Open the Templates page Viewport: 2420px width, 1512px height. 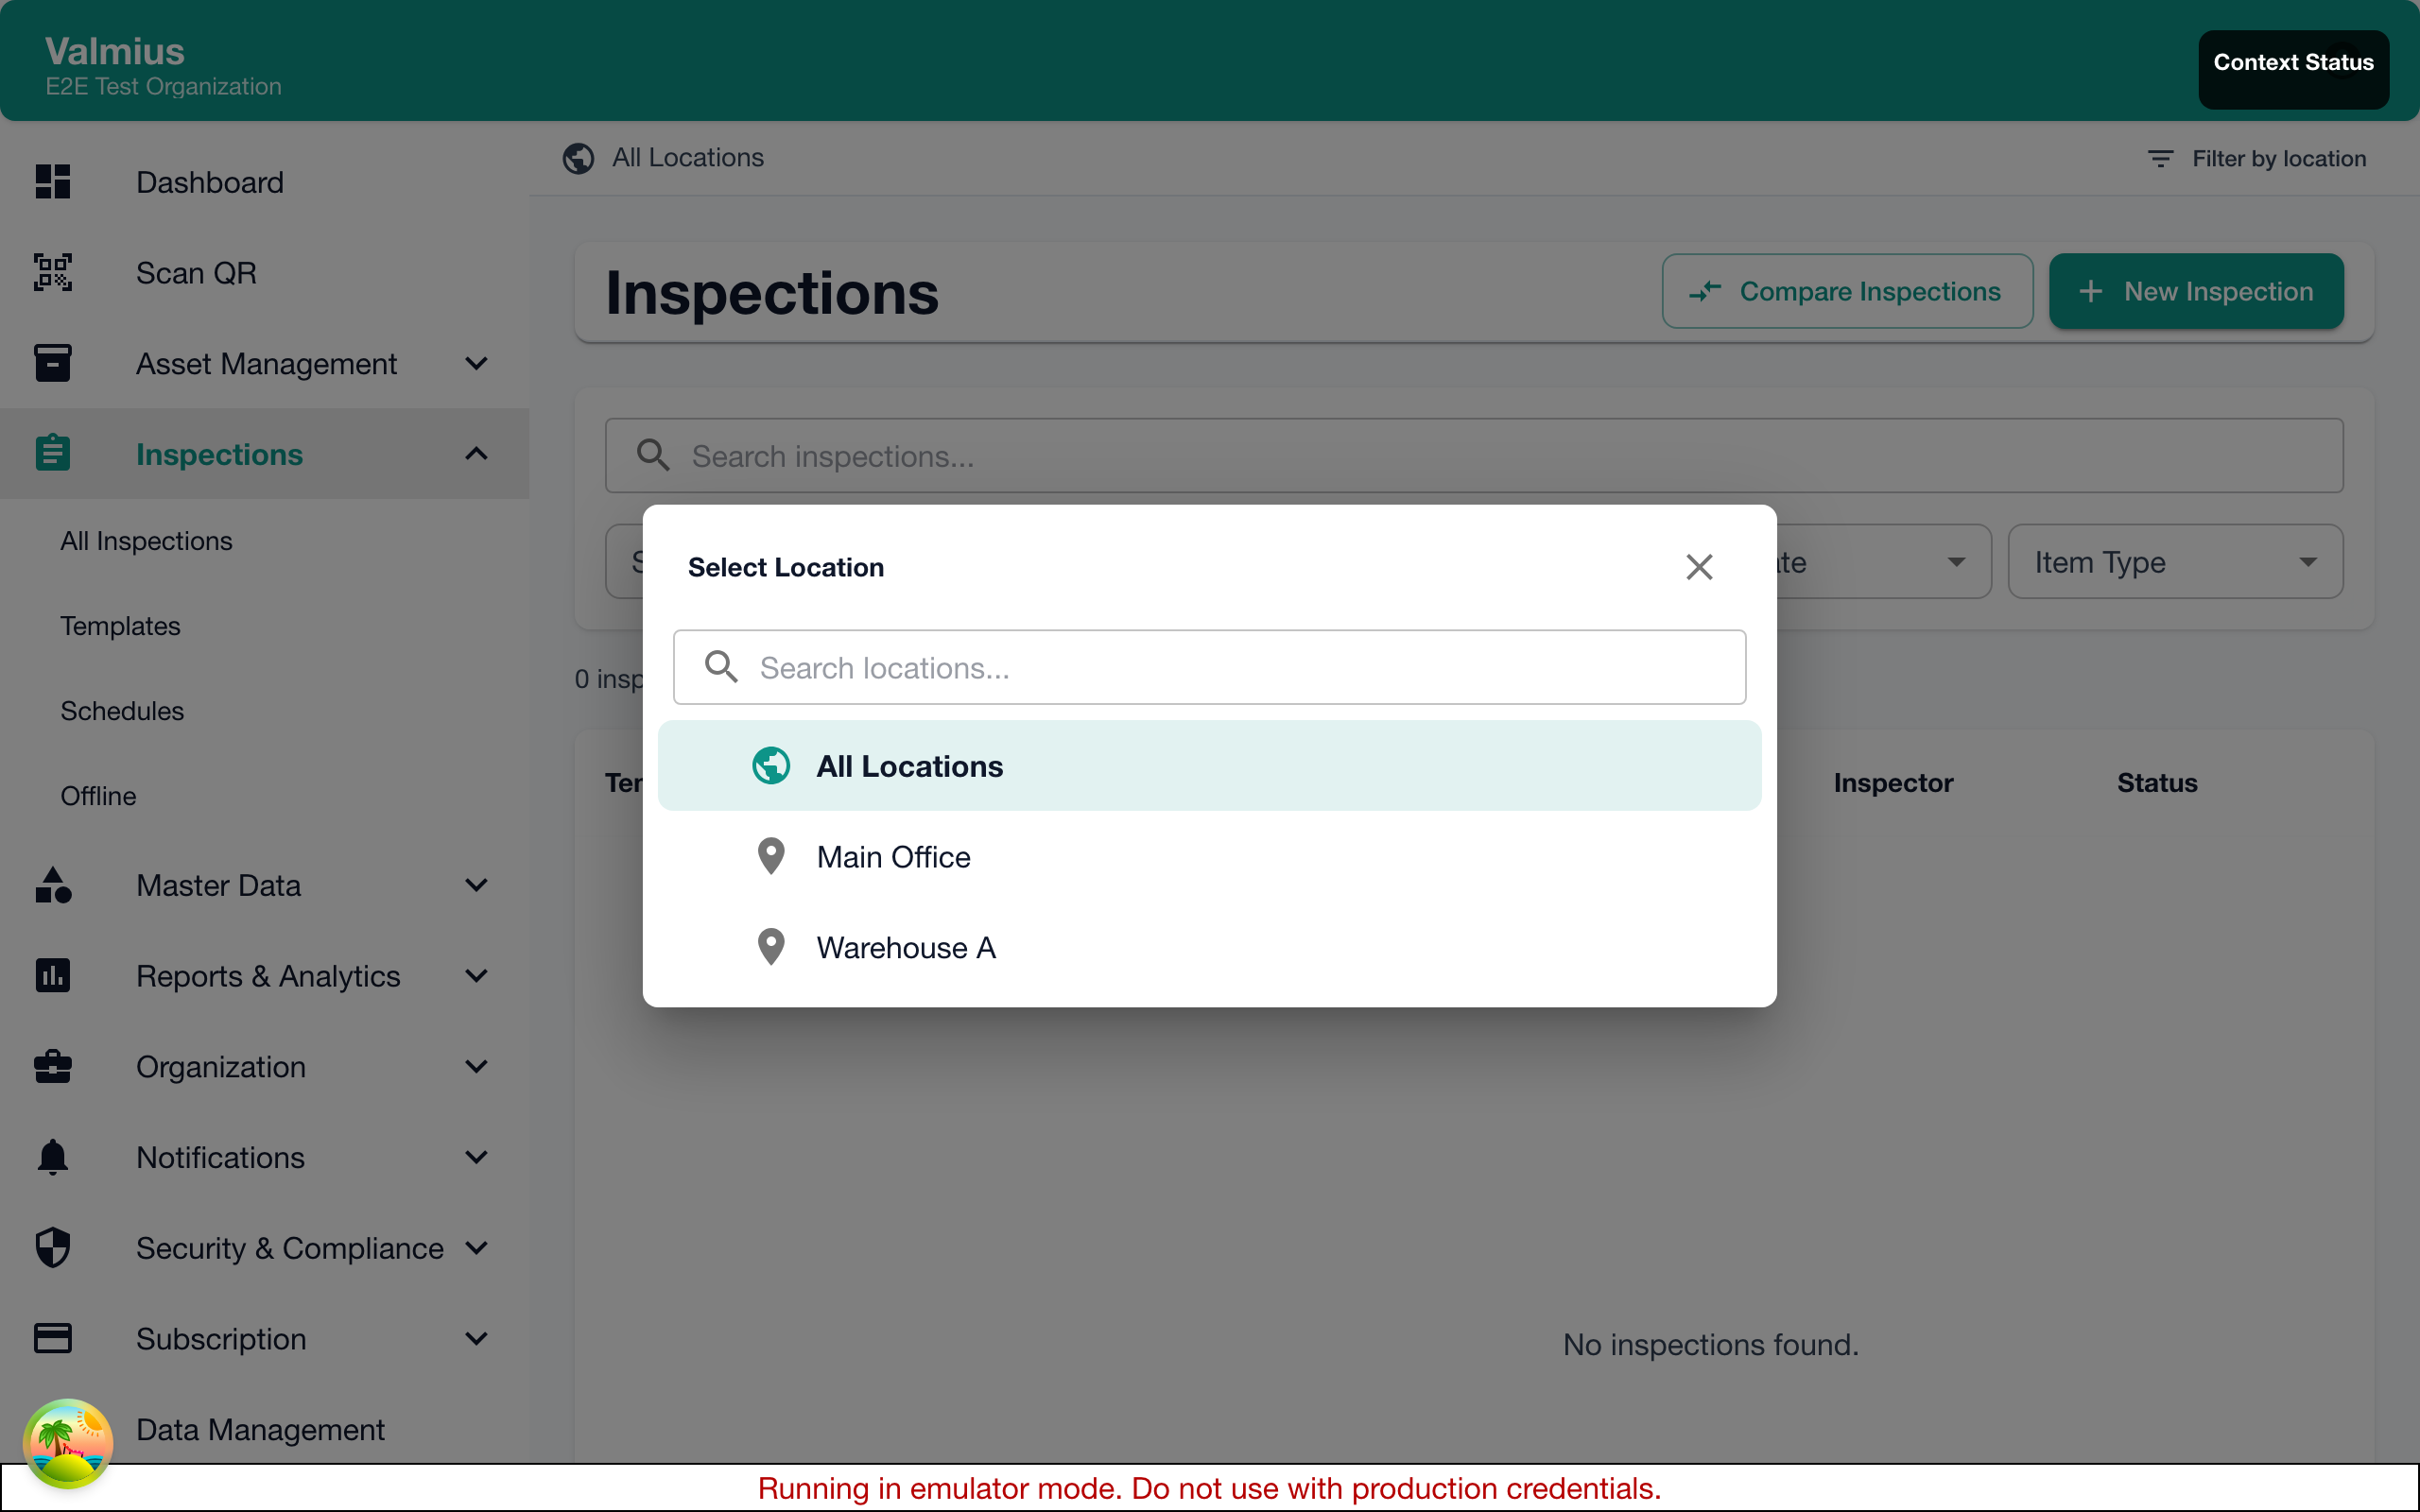[119, 626]
